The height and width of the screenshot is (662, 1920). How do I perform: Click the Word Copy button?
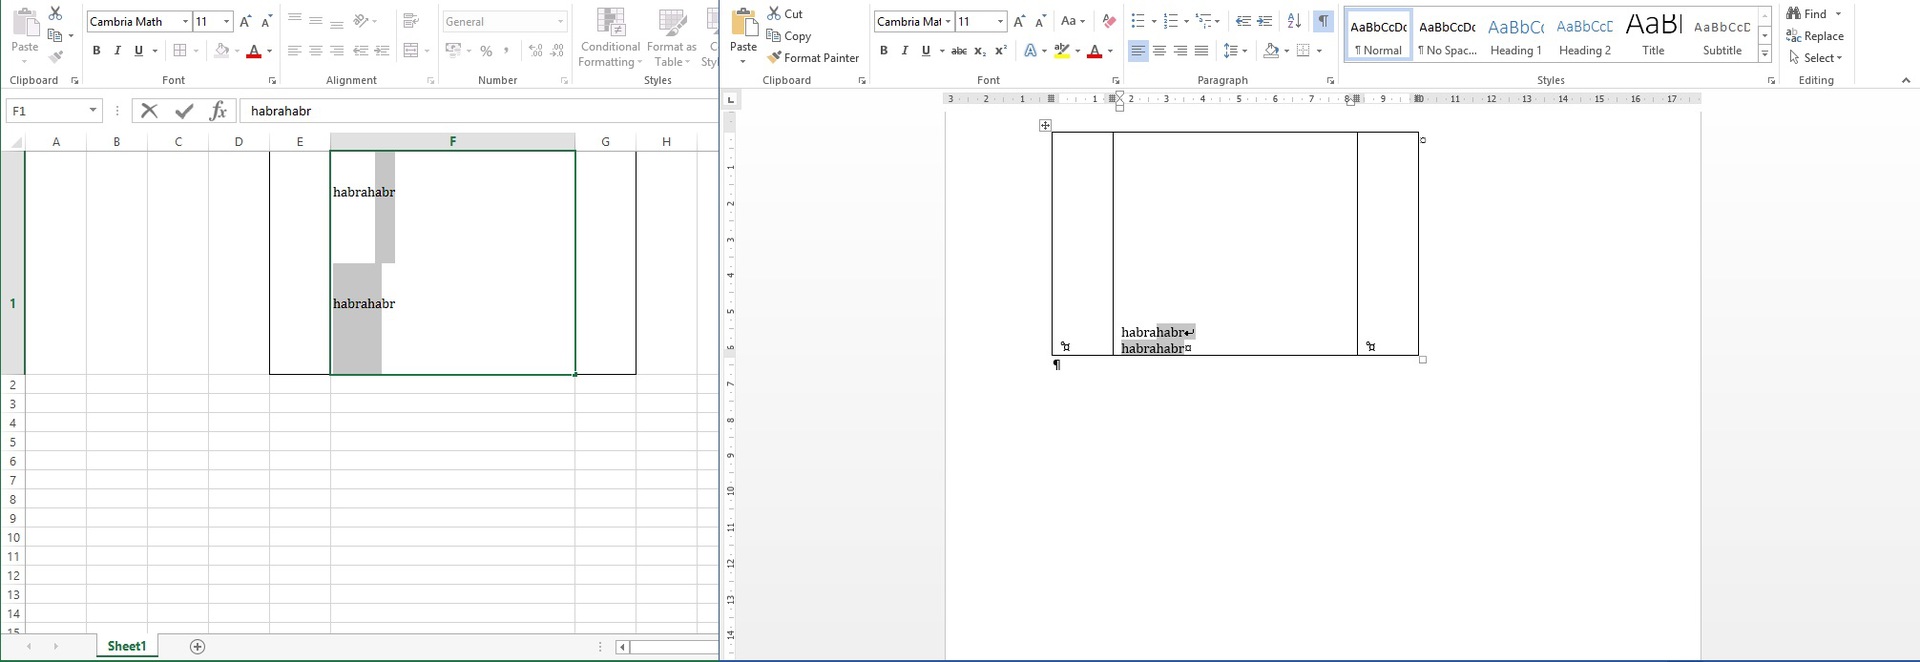point(789,36)
